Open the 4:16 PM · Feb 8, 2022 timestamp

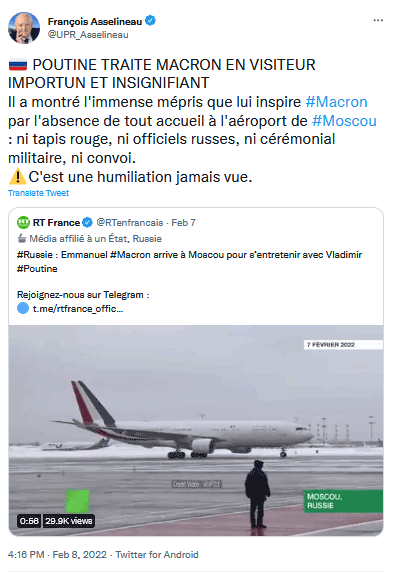[x=57, y=555]
